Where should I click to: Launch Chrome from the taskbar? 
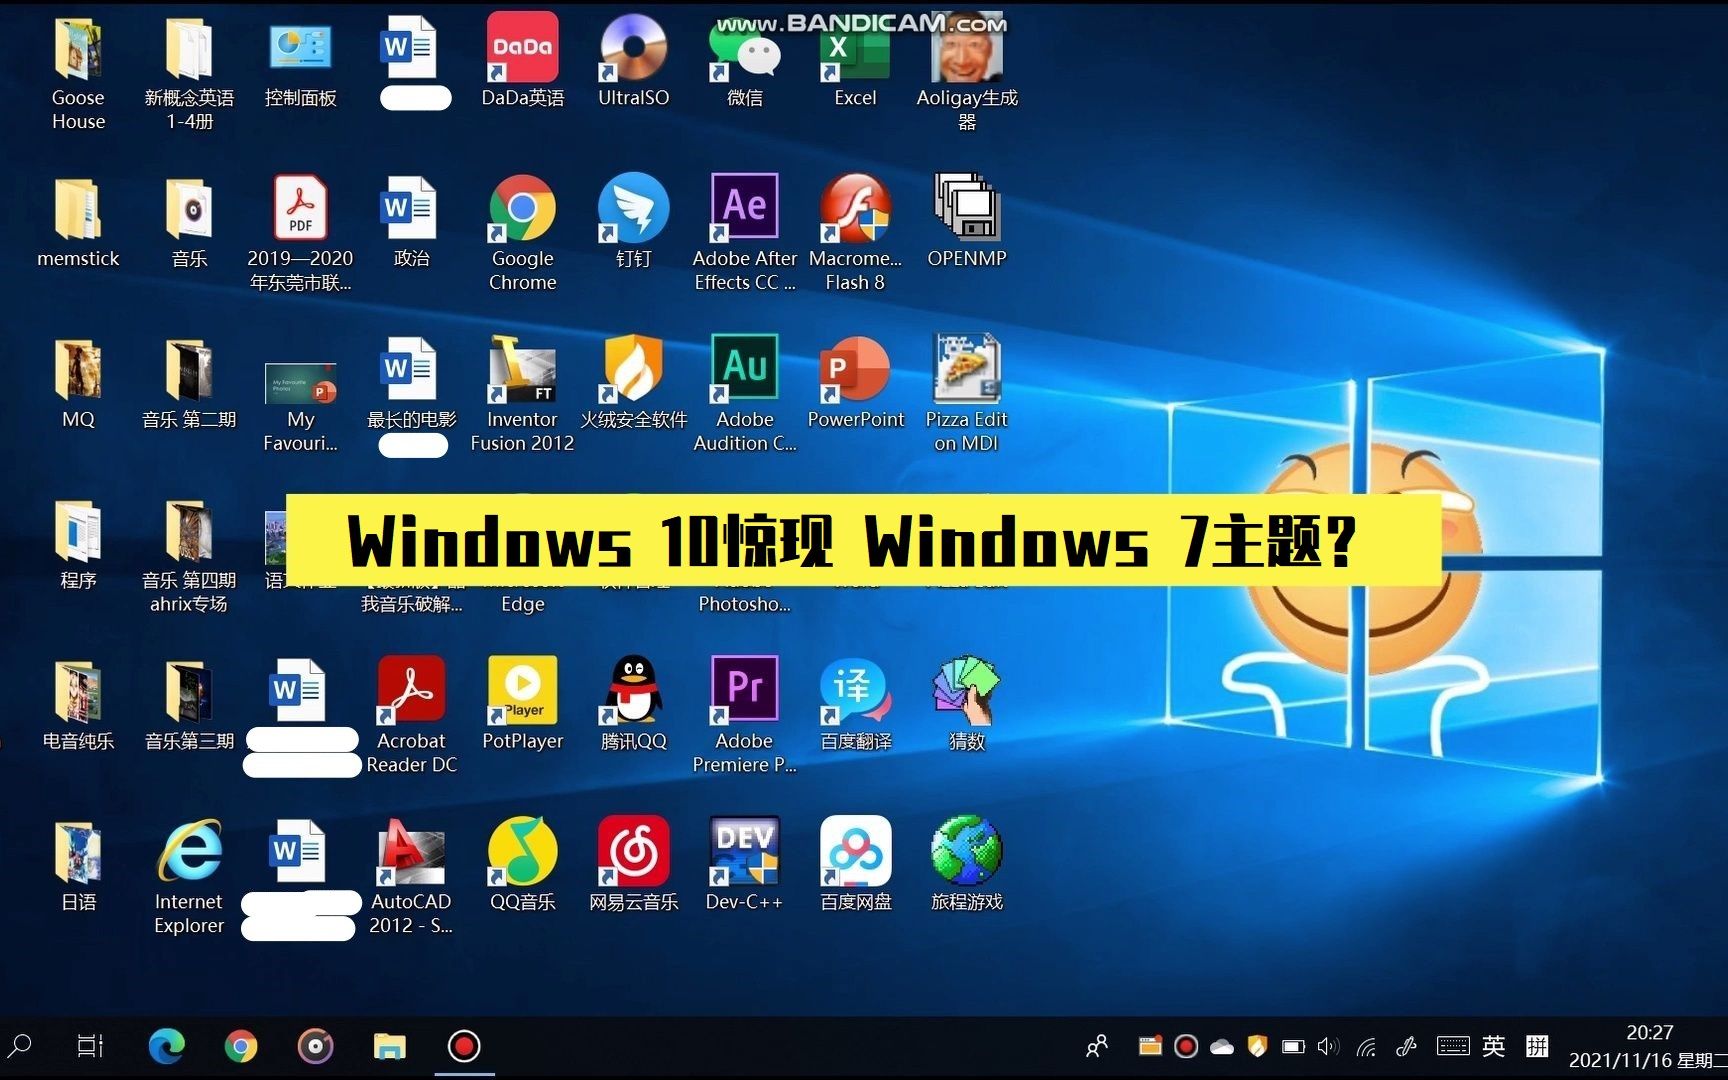241,1046
